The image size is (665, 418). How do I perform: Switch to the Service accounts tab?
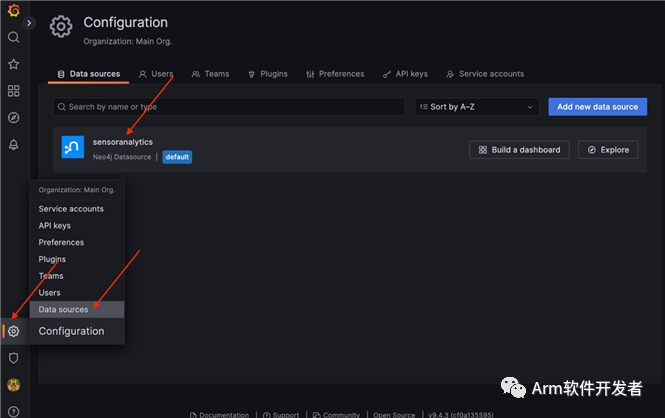tap(485, 74)
